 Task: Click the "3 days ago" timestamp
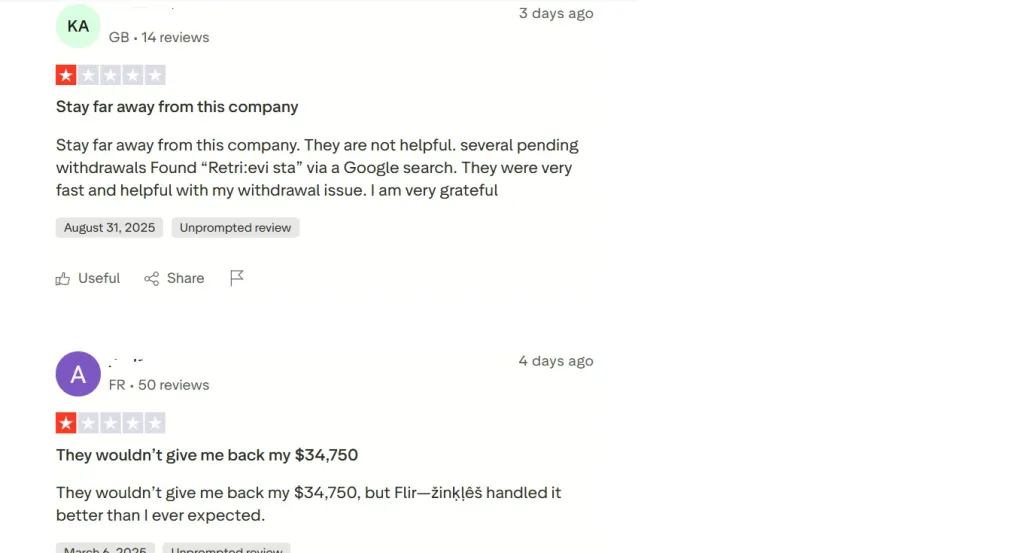(555, 13)
